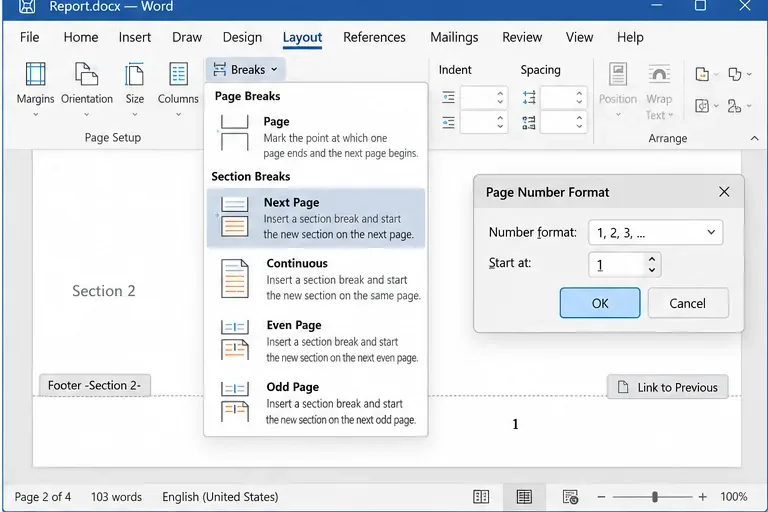Switch to the Insert tab
This screenshot has height=512, width=768.
135,37
